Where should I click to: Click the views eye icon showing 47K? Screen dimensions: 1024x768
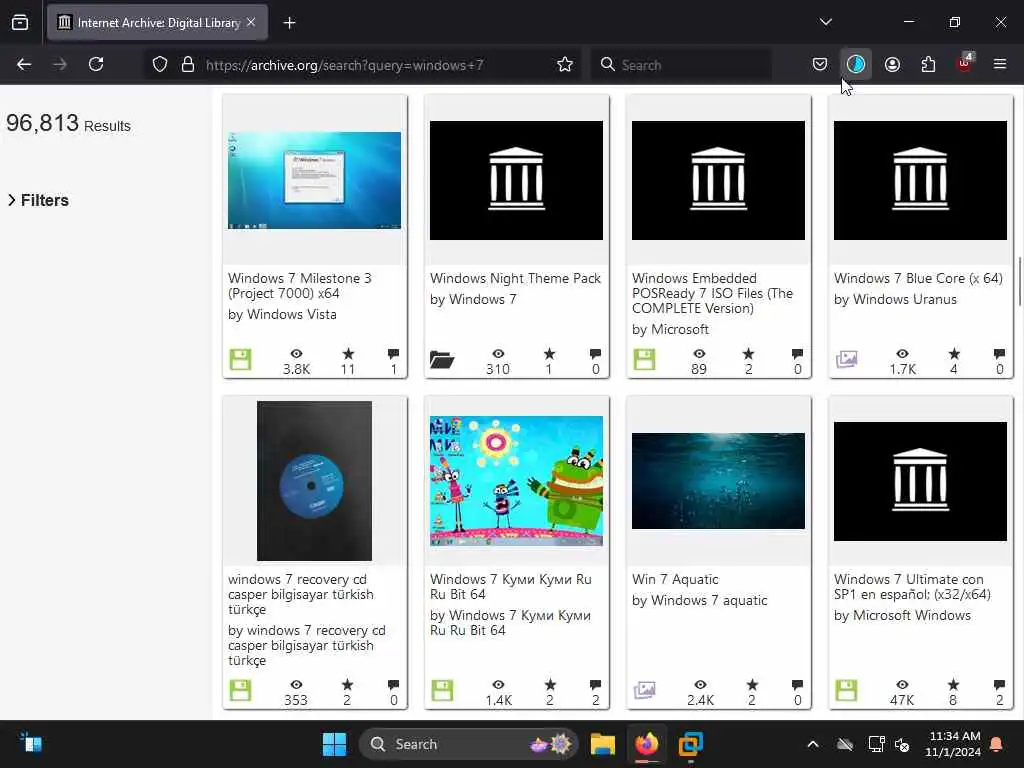902,684
